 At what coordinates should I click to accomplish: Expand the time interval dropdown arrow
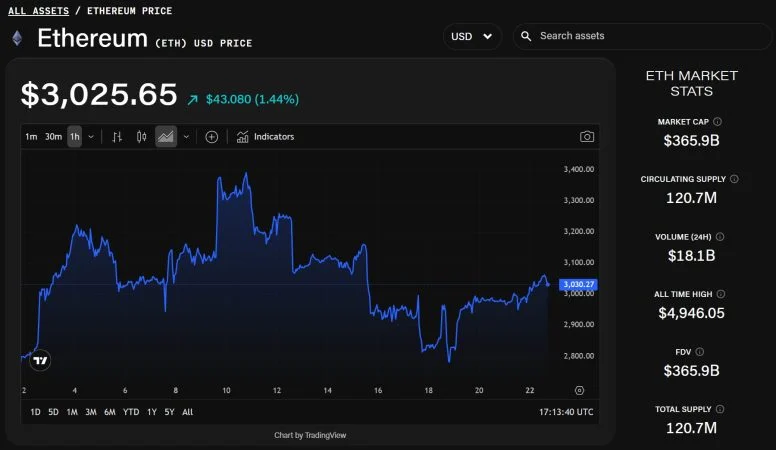click(x=91, y=137)
